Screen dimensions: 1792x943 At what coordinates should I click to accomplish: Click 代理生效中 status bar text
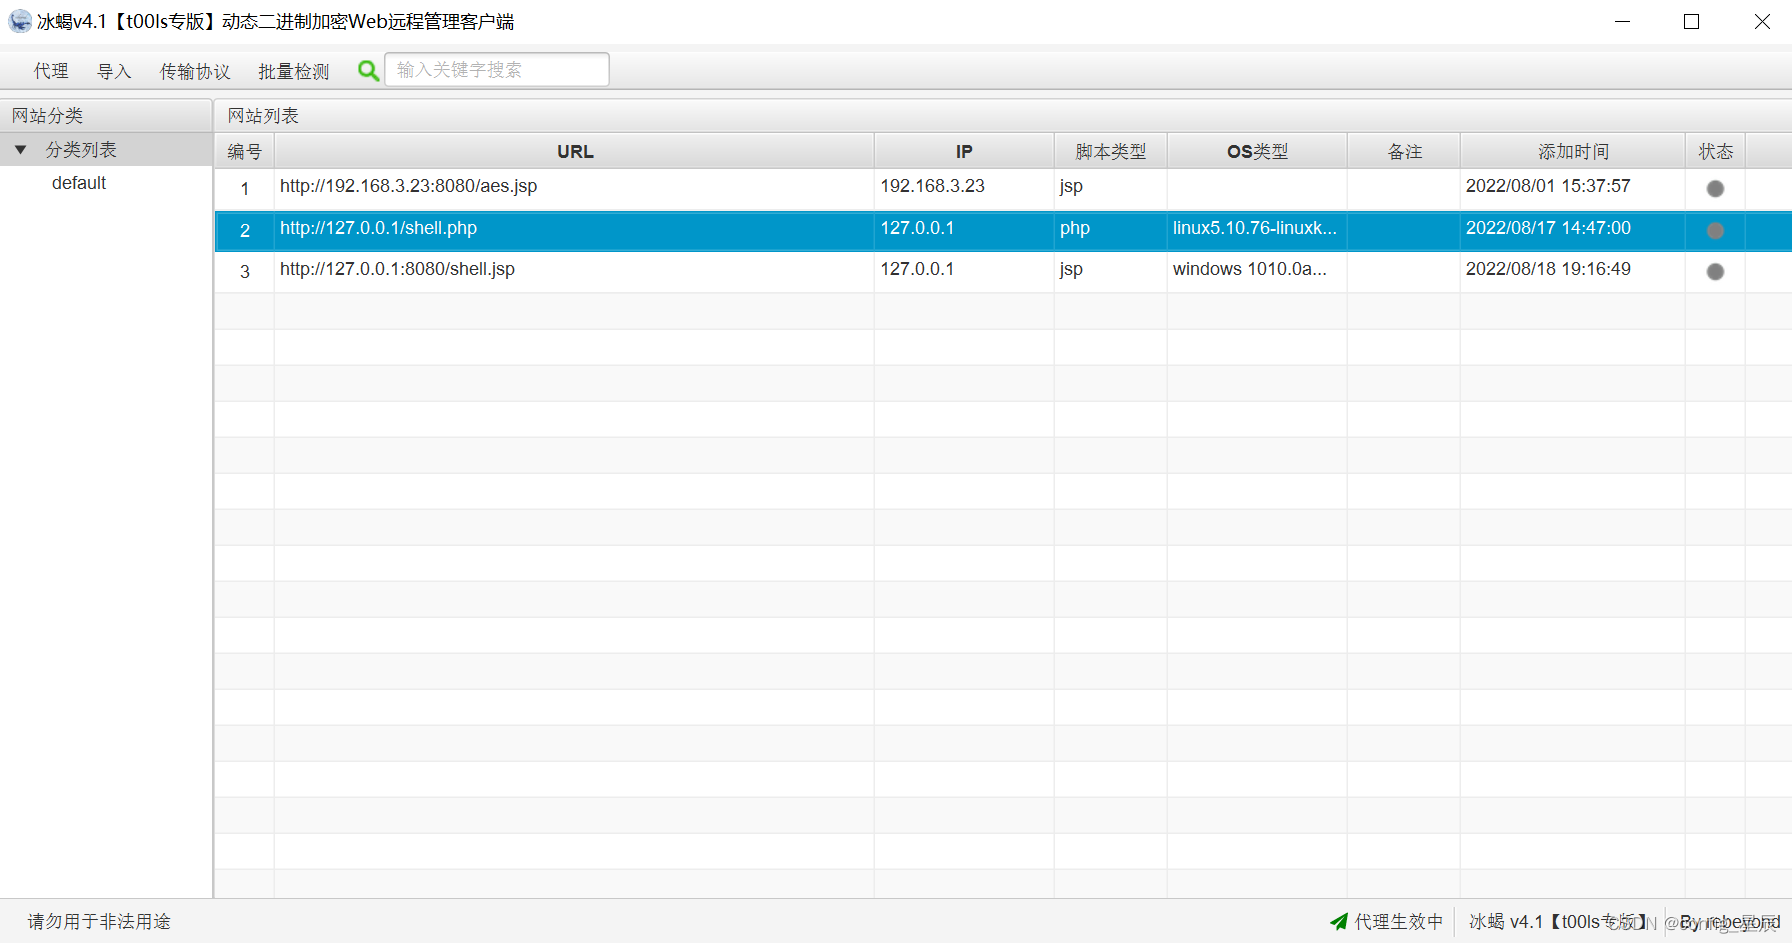pyautogui.click(x=1398, y=921)
